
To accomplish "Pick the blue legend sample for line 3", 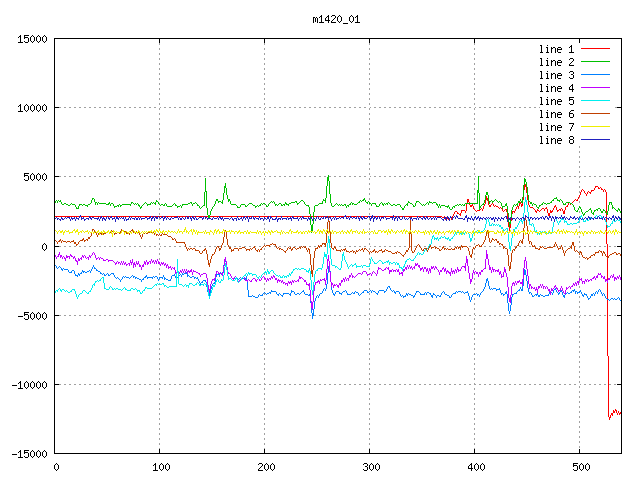I will coord(596,75).
